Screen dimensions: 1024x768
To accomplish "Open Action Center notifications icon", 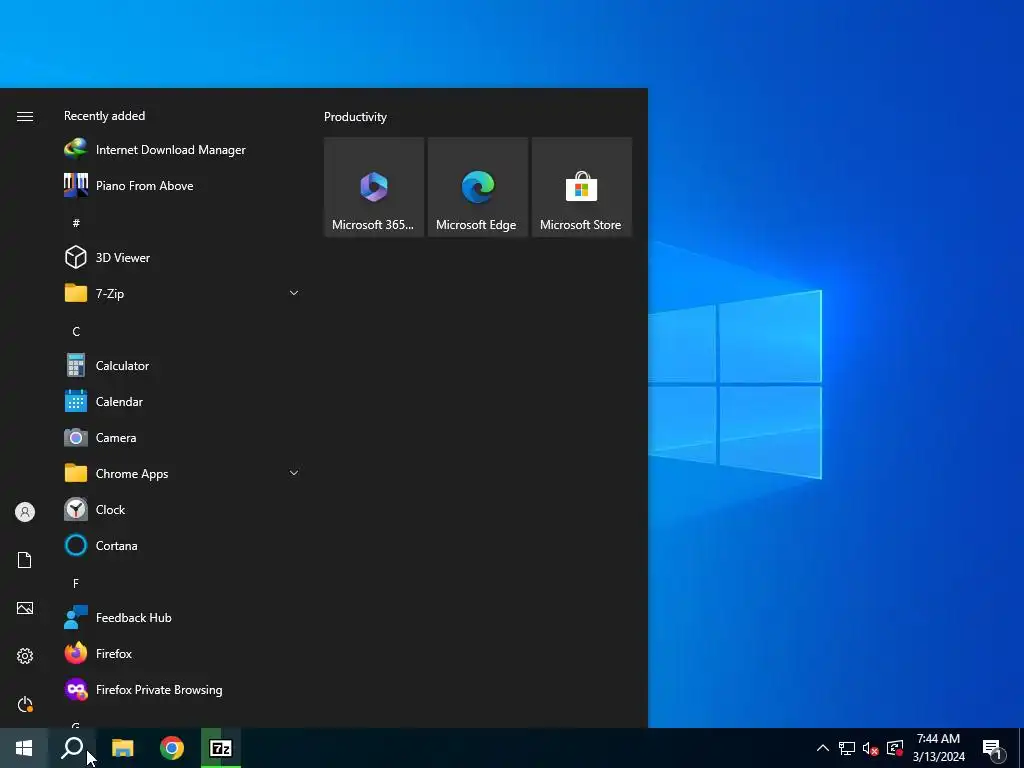I will tap(992, 748).
